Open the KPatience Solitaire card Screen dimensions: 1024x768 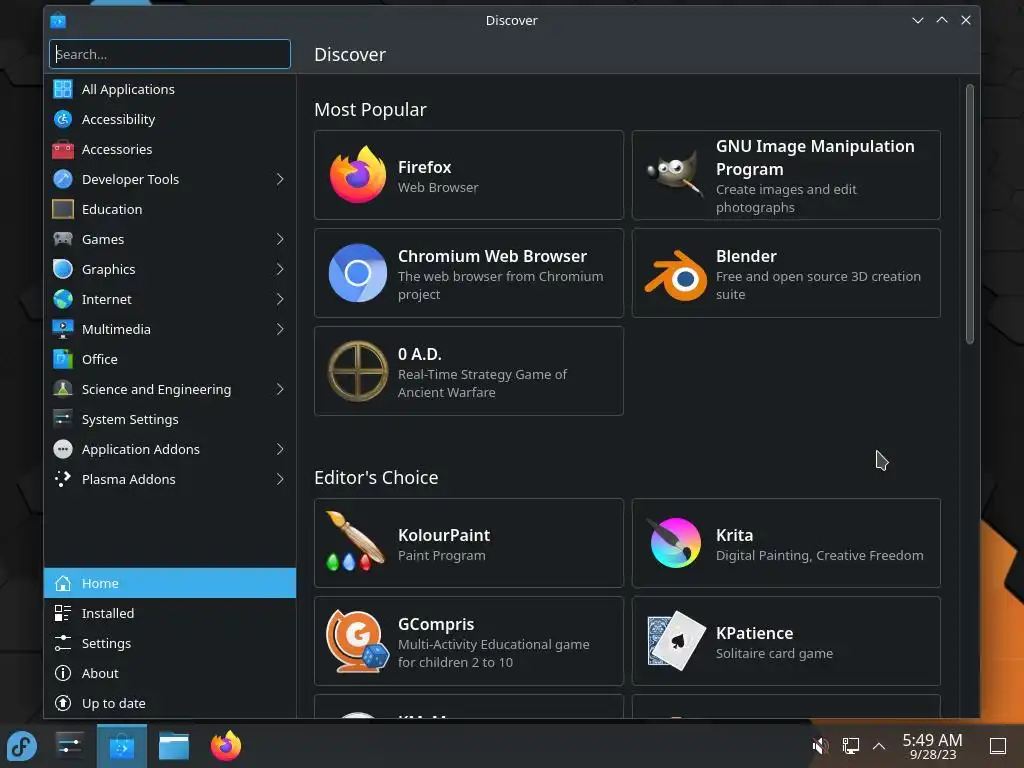click(x=786, y=641)
